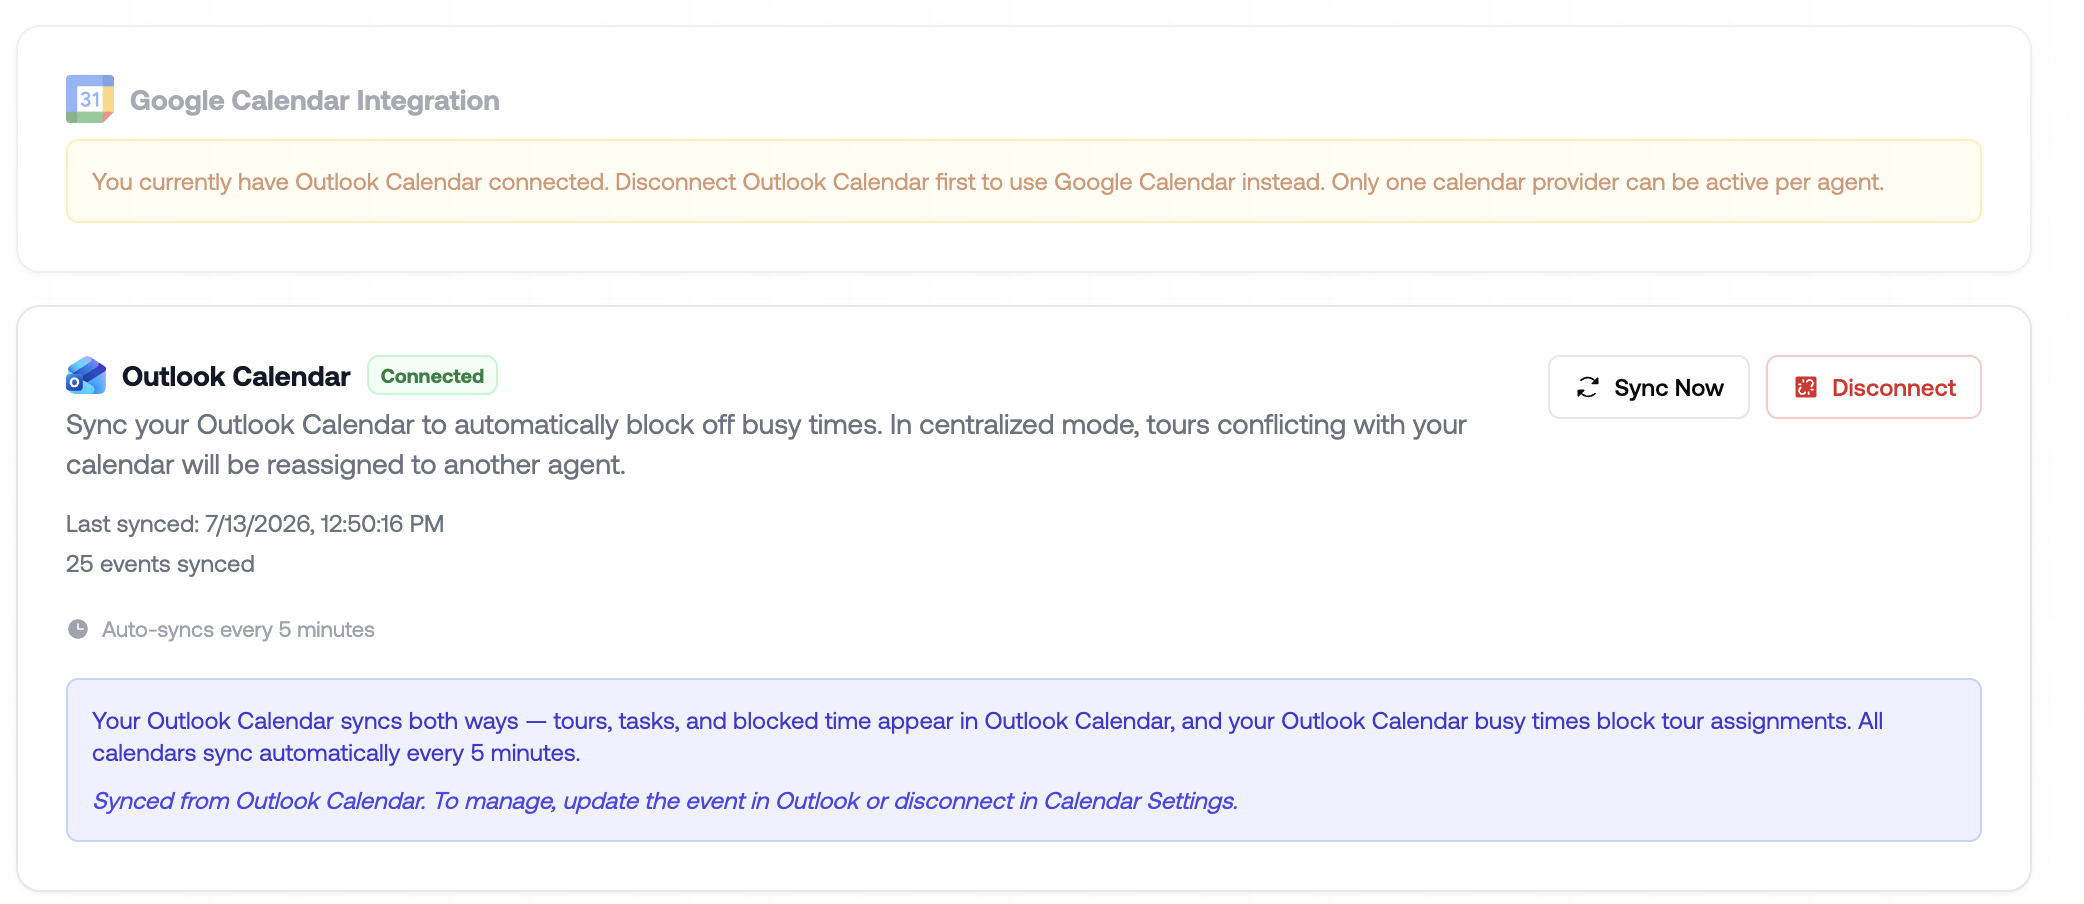Click the '25 events synced' text

click(x=160, y=564)
